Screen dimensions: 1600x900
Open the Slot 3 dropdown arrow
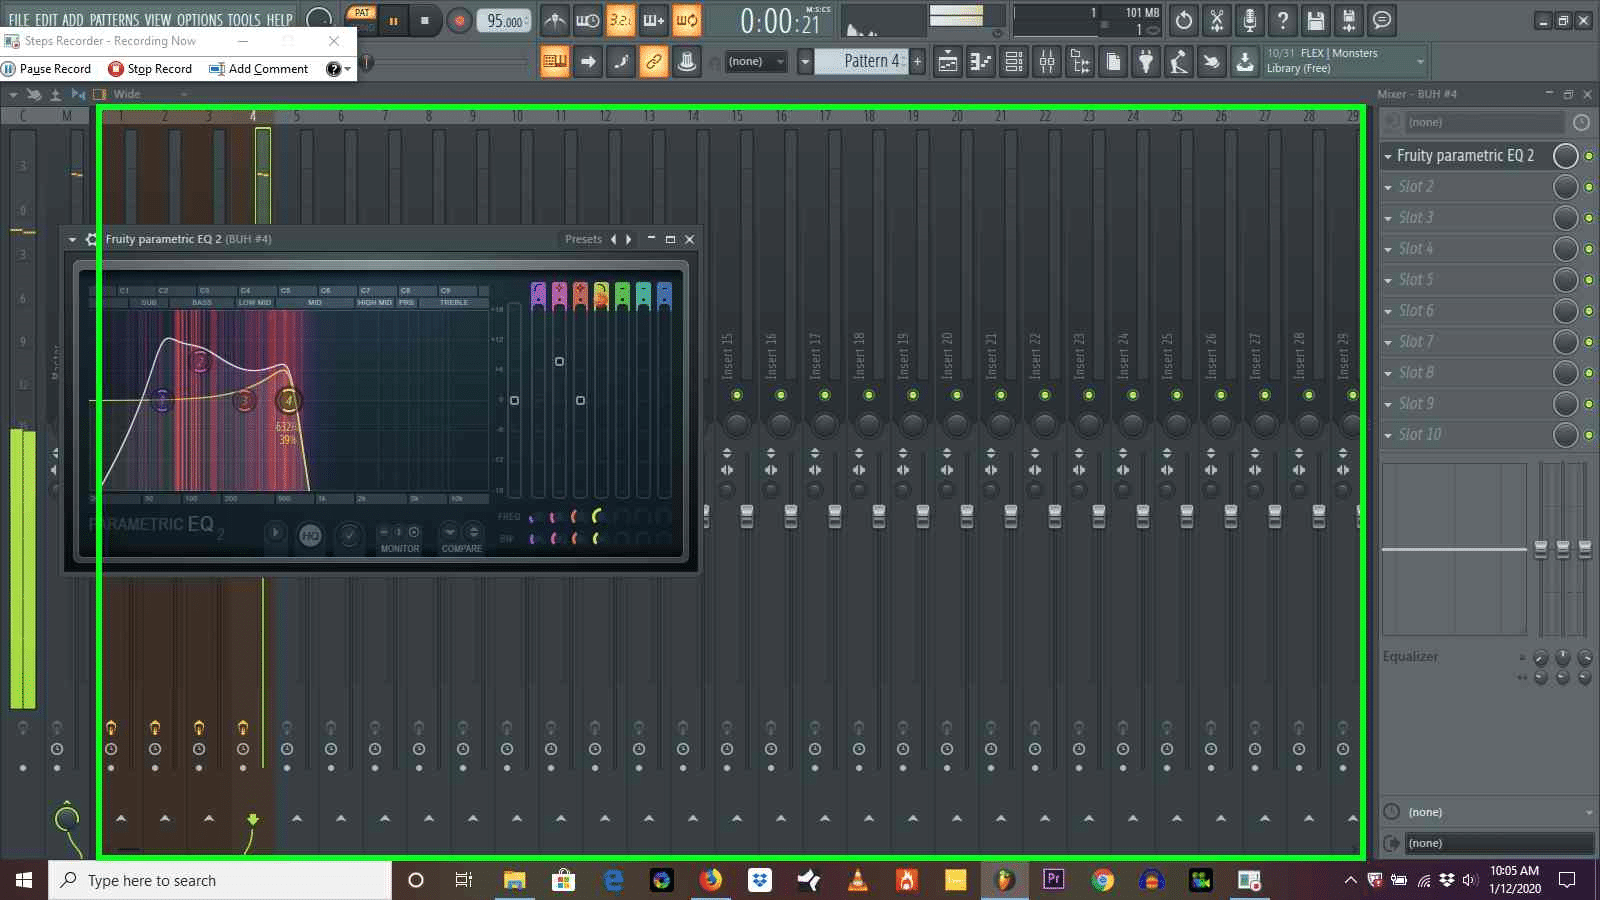coord(1388,218)
